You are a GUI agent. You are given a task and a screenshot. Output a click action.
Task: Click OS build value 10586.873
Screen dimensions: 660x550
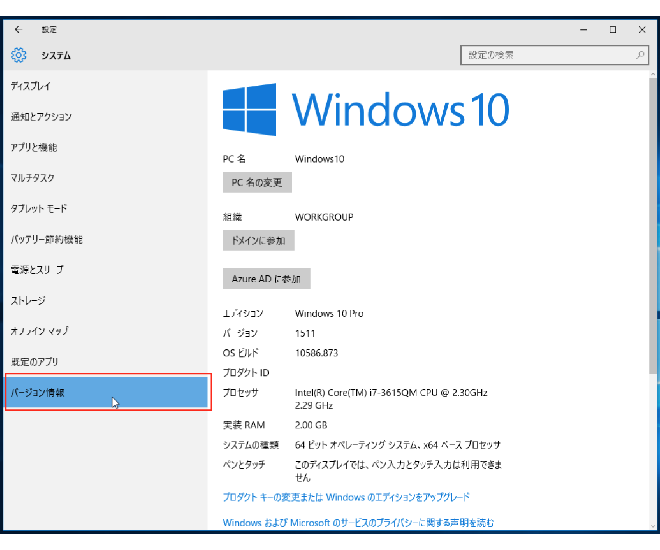click(316, 353)
